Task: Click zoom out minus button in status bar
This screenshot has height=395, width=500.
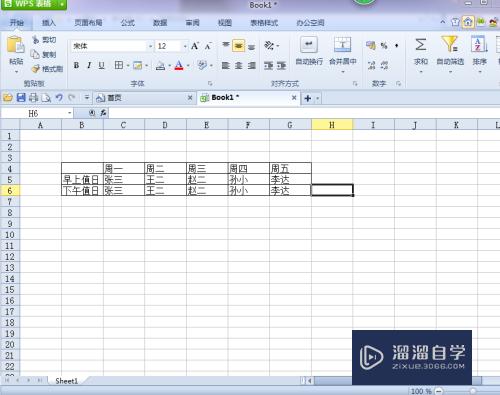Action: pos(439,391)
